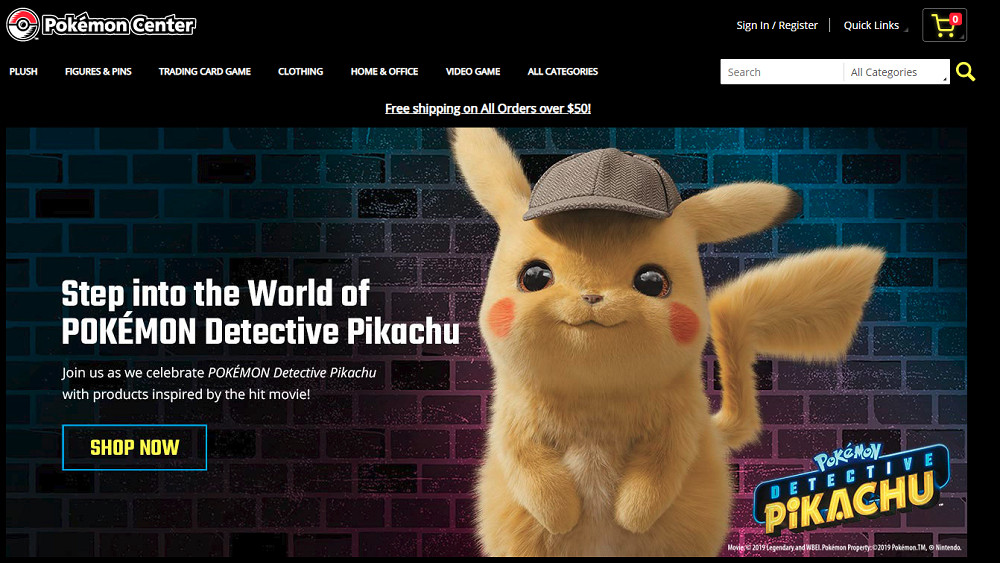Screen dimensions: 1000x563
Task: Open the Plush menu
Action: pos(24,72)
